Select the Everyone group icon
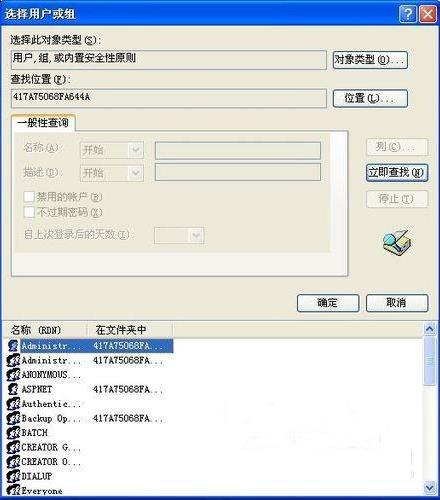The image size is (440, 500). (13, 490)
